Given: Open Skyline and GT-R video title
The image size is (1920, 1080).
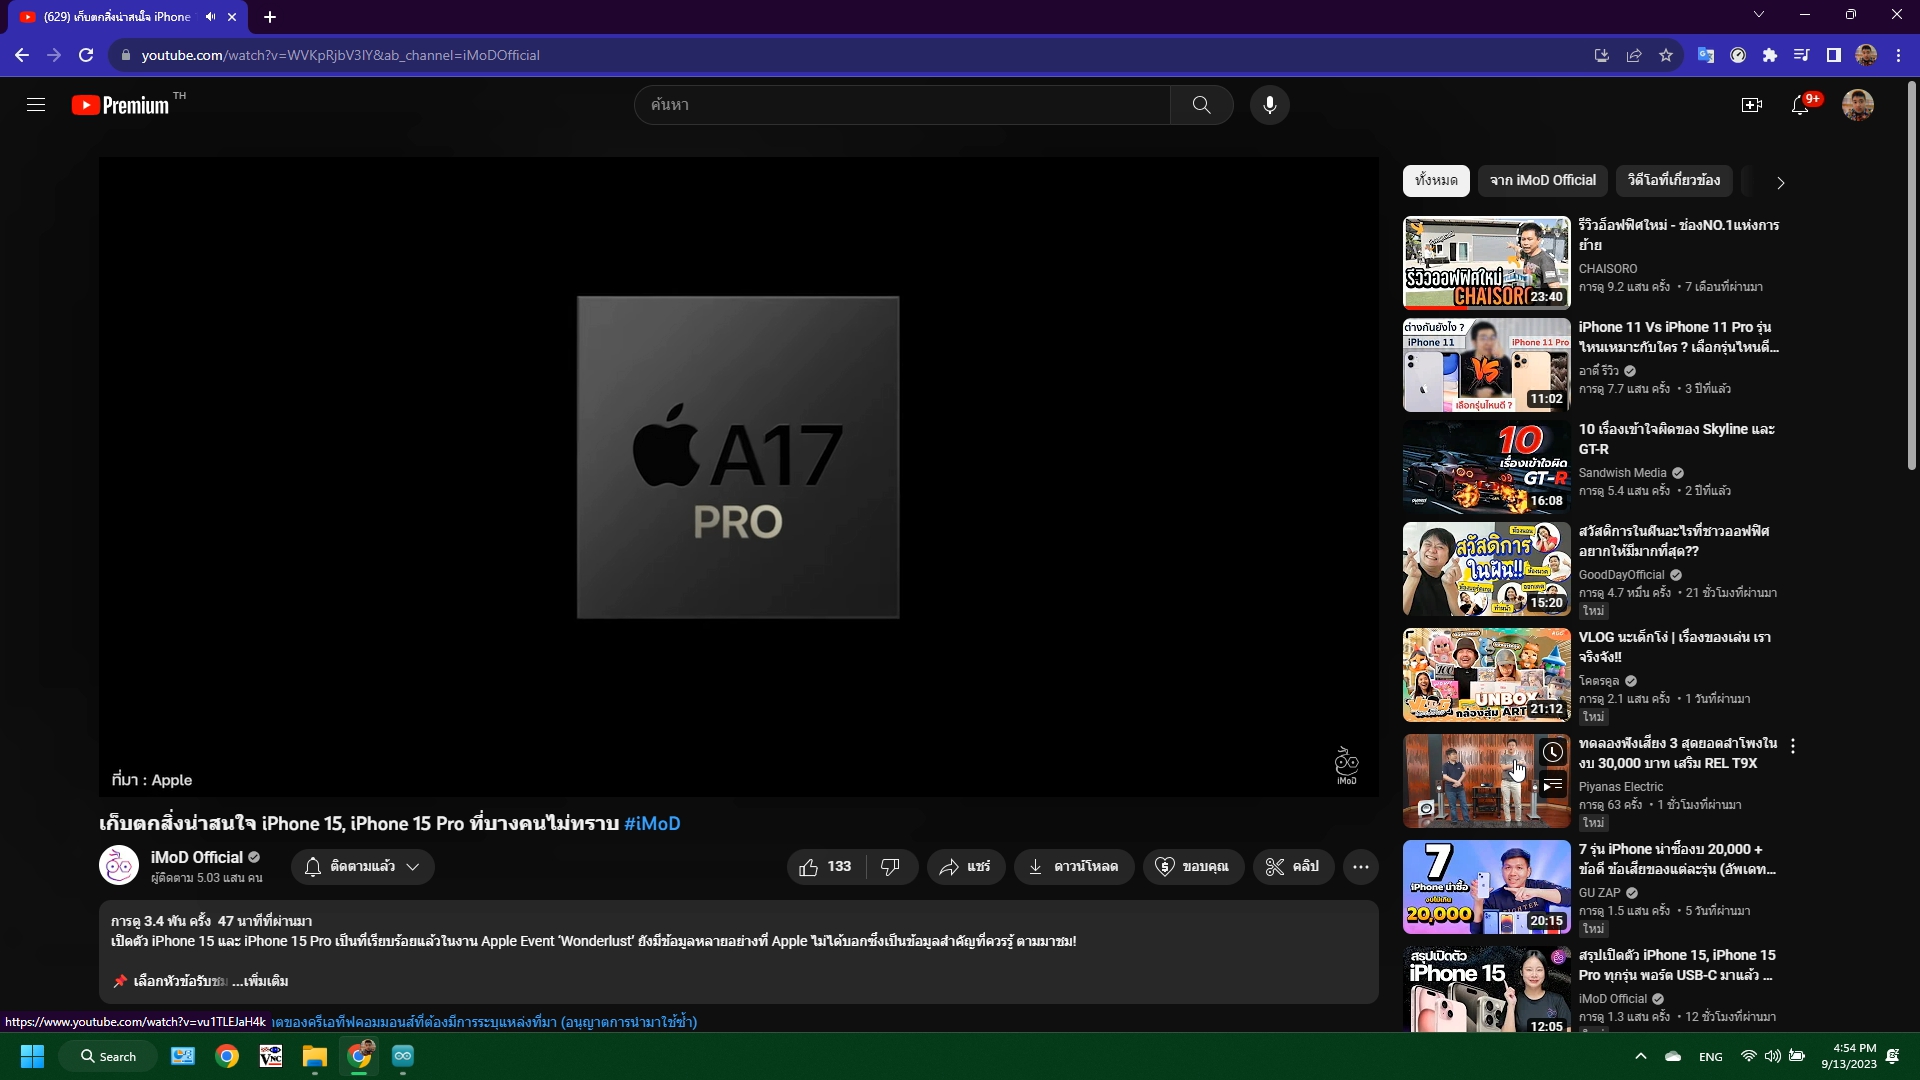Looking at the screenshot, I should point(1677,439).
